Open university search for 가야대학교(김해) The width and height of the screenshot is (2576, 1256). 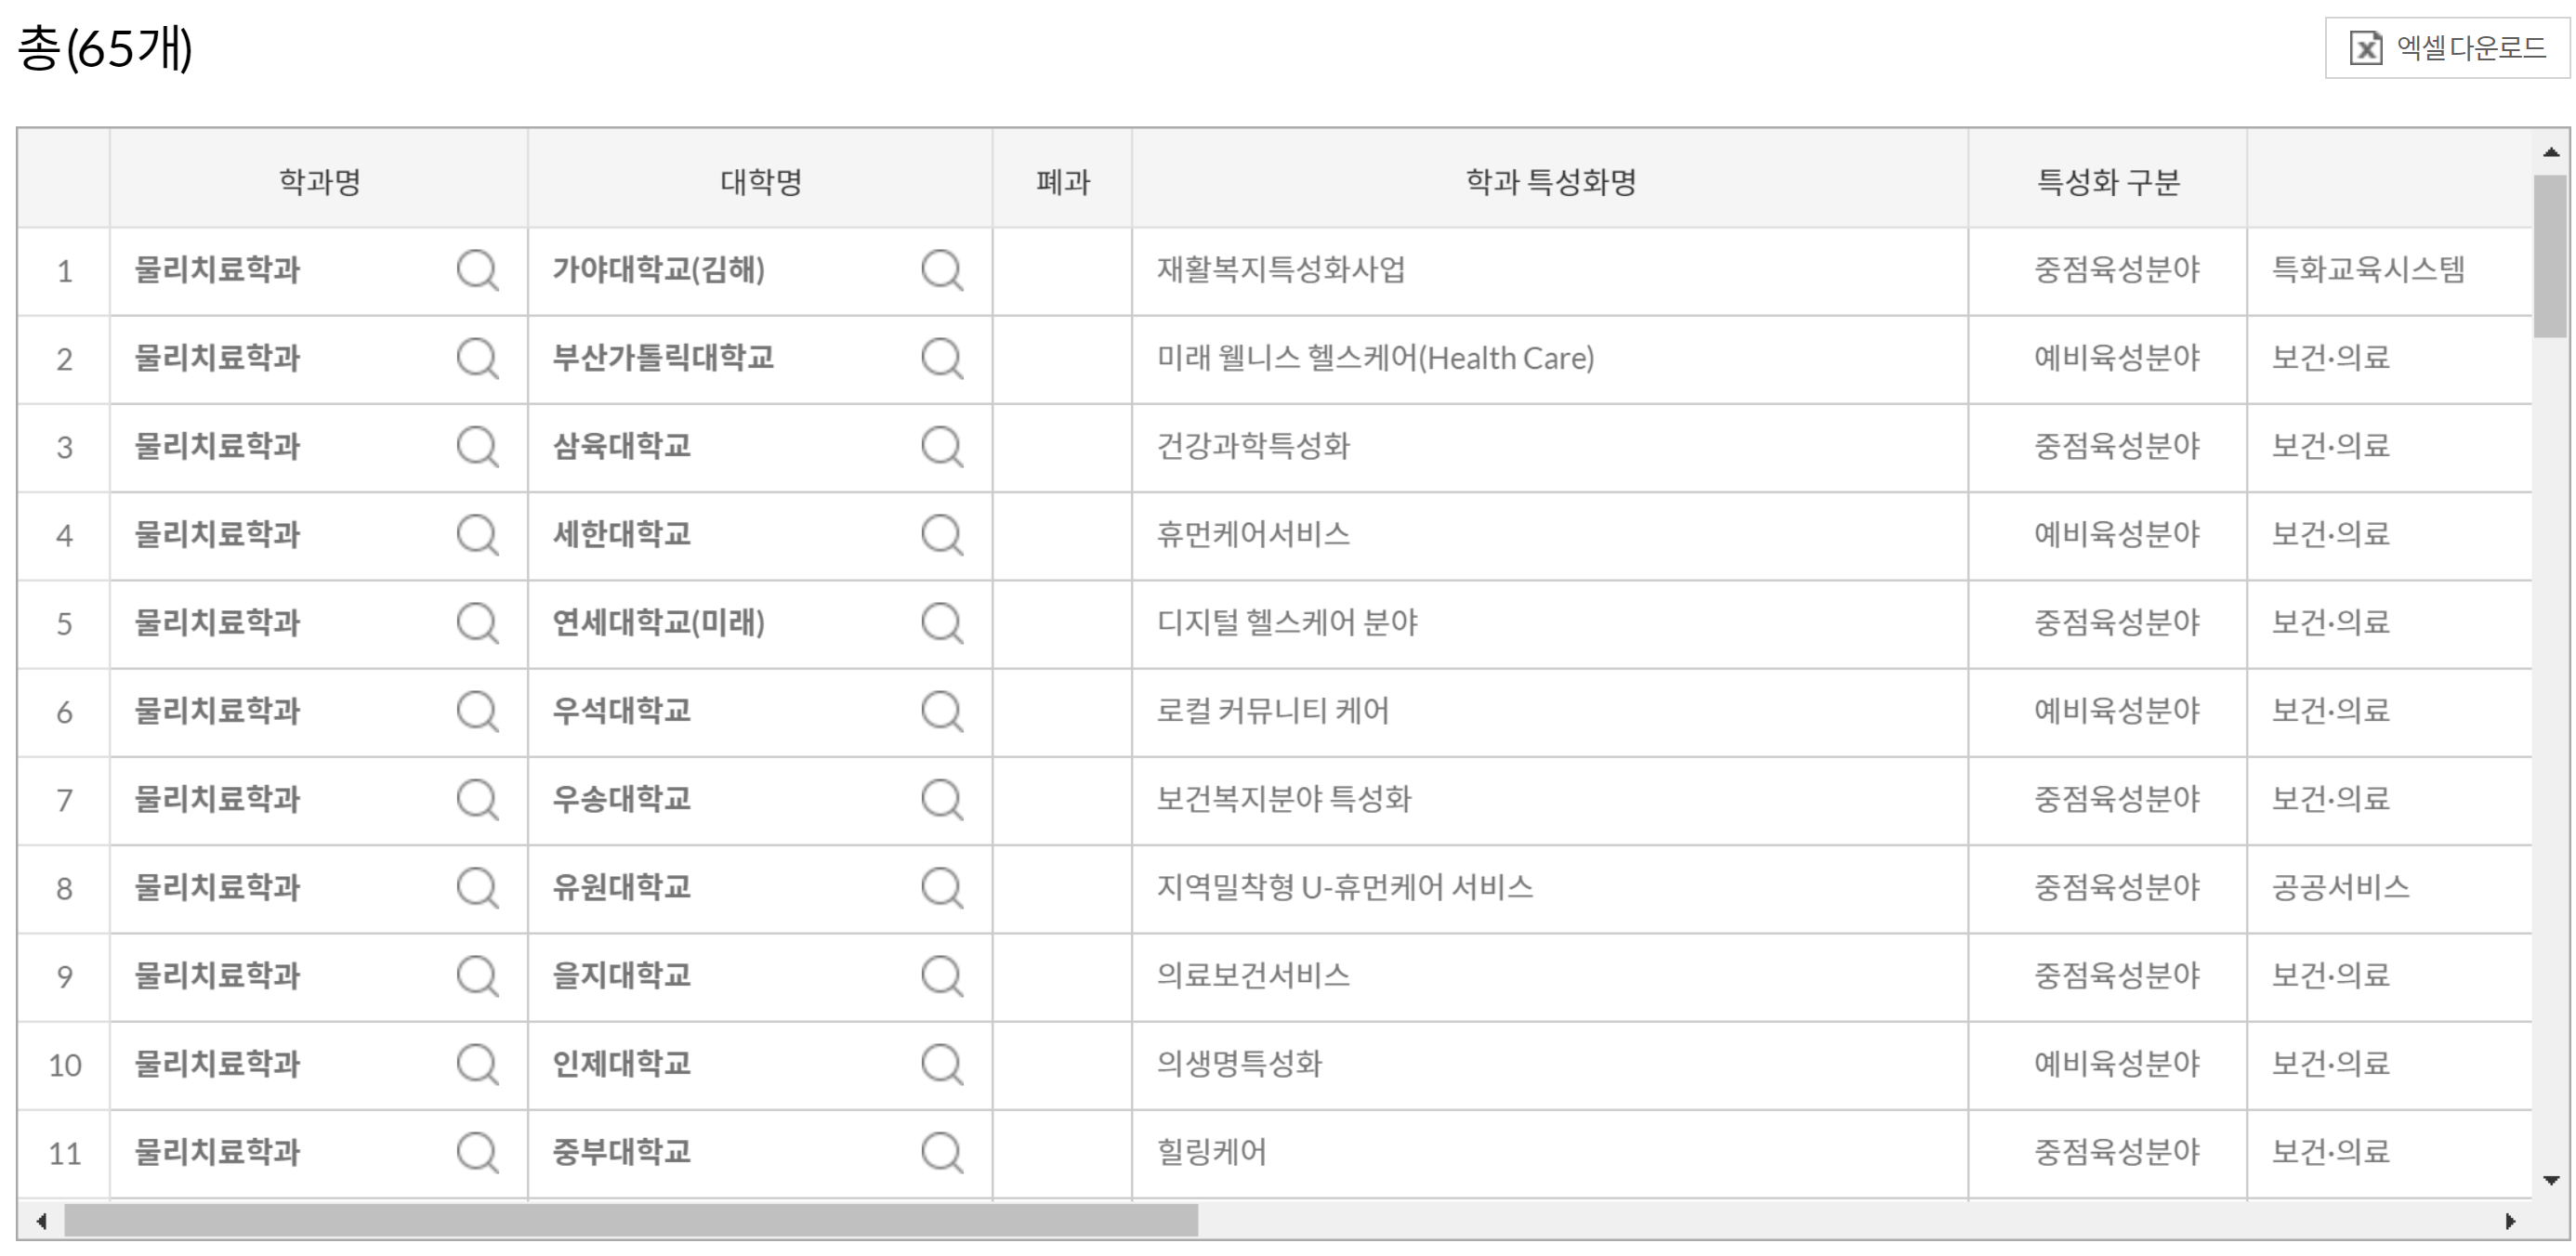pyautogui.click(x=940, y=270)
